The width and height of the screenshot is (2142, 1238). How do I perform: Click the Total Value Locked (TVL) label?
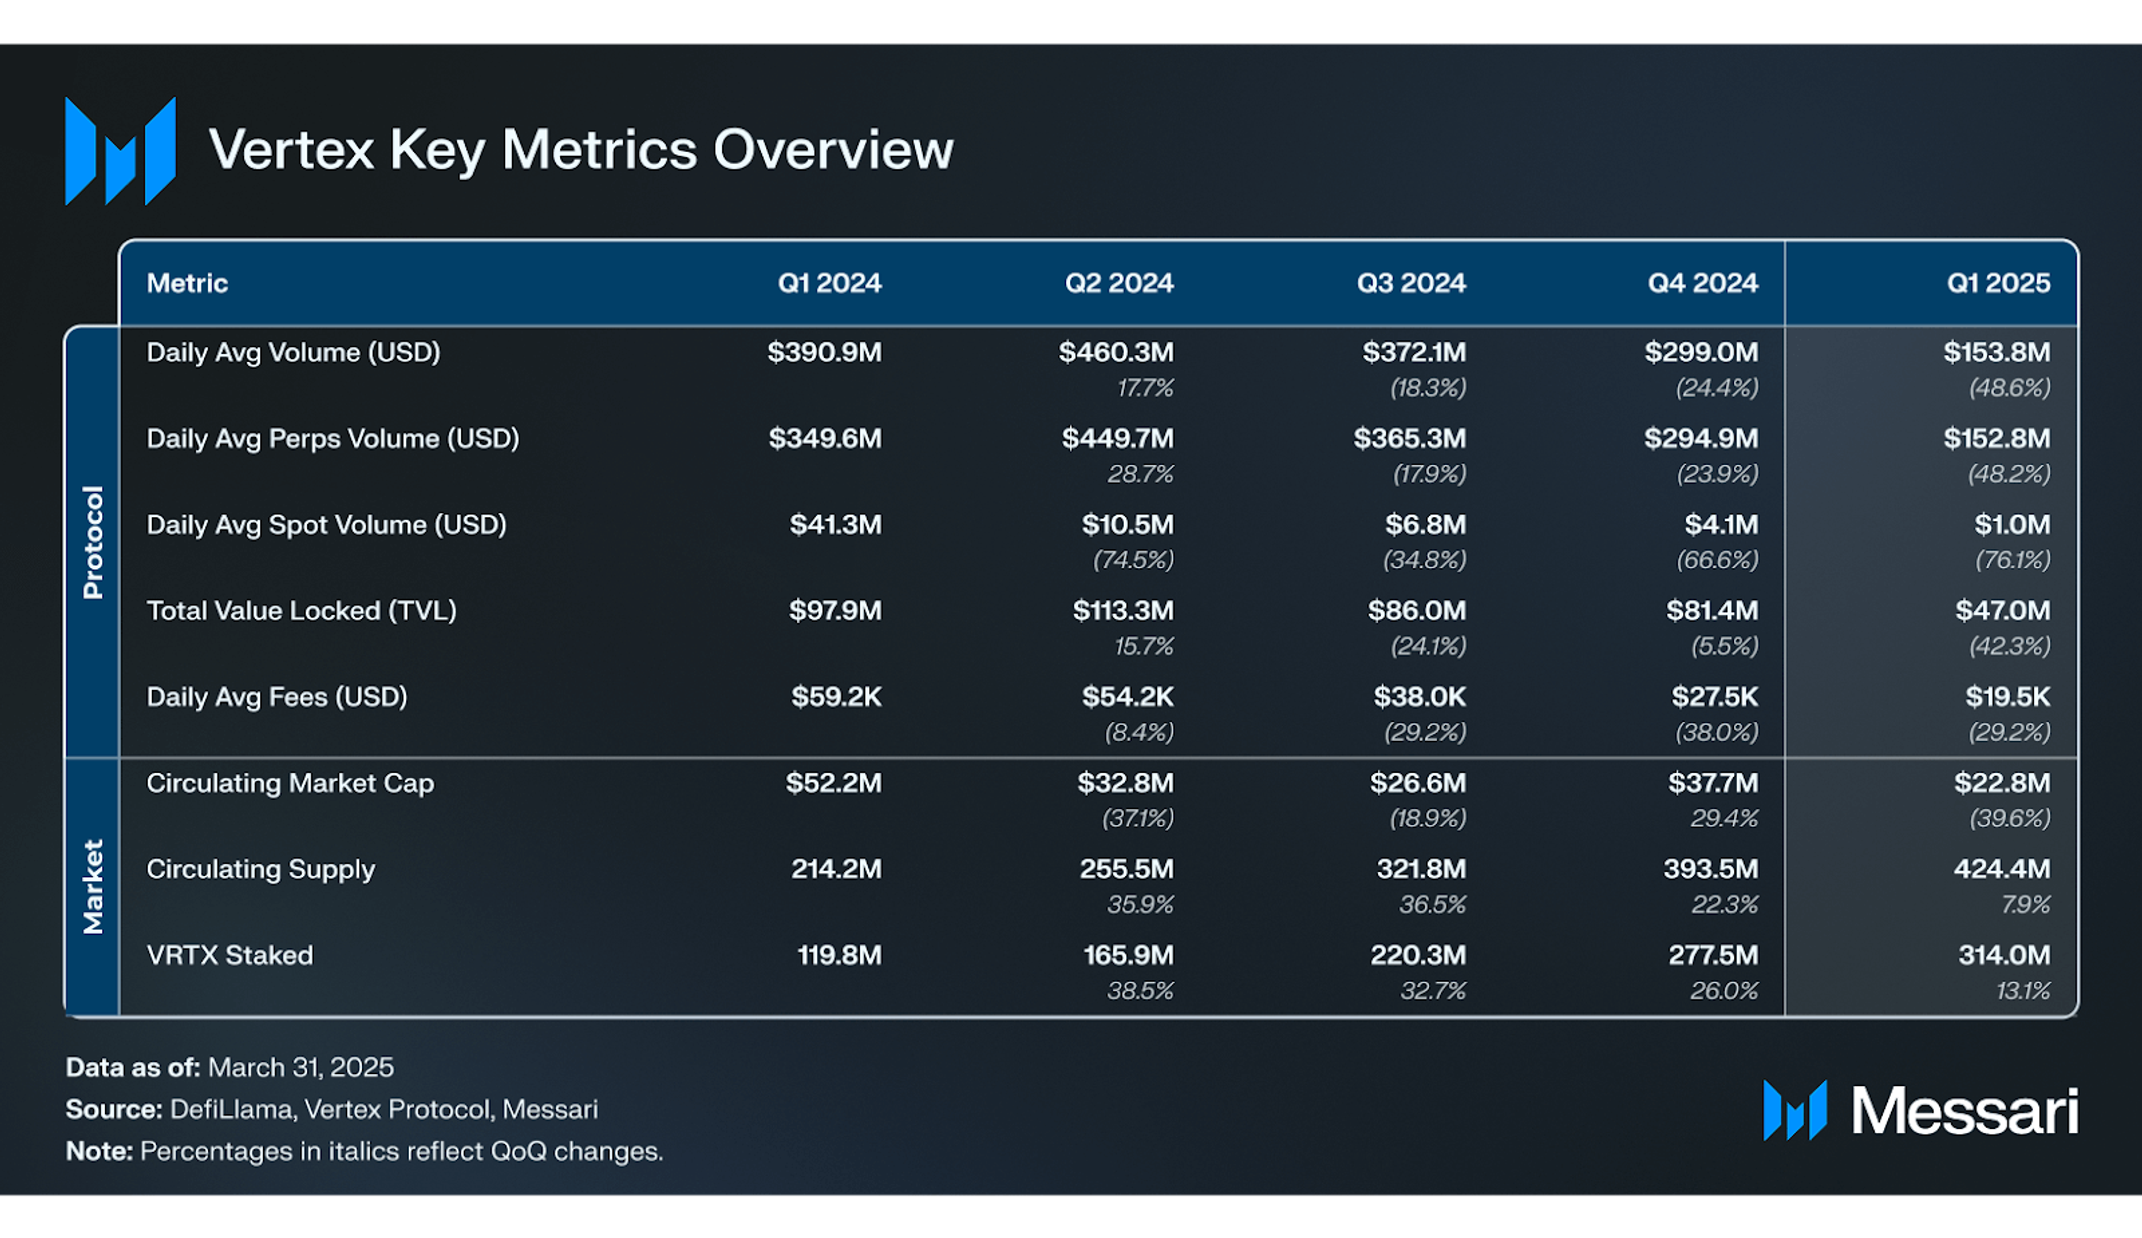(x=301, y=611)
